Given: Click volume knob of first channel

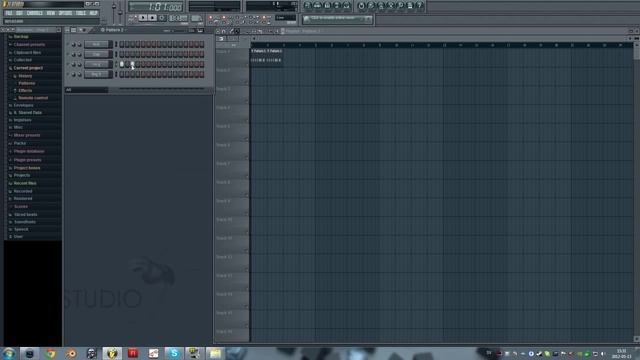Looking at the screenshot, I should click(x=80, y=44).
